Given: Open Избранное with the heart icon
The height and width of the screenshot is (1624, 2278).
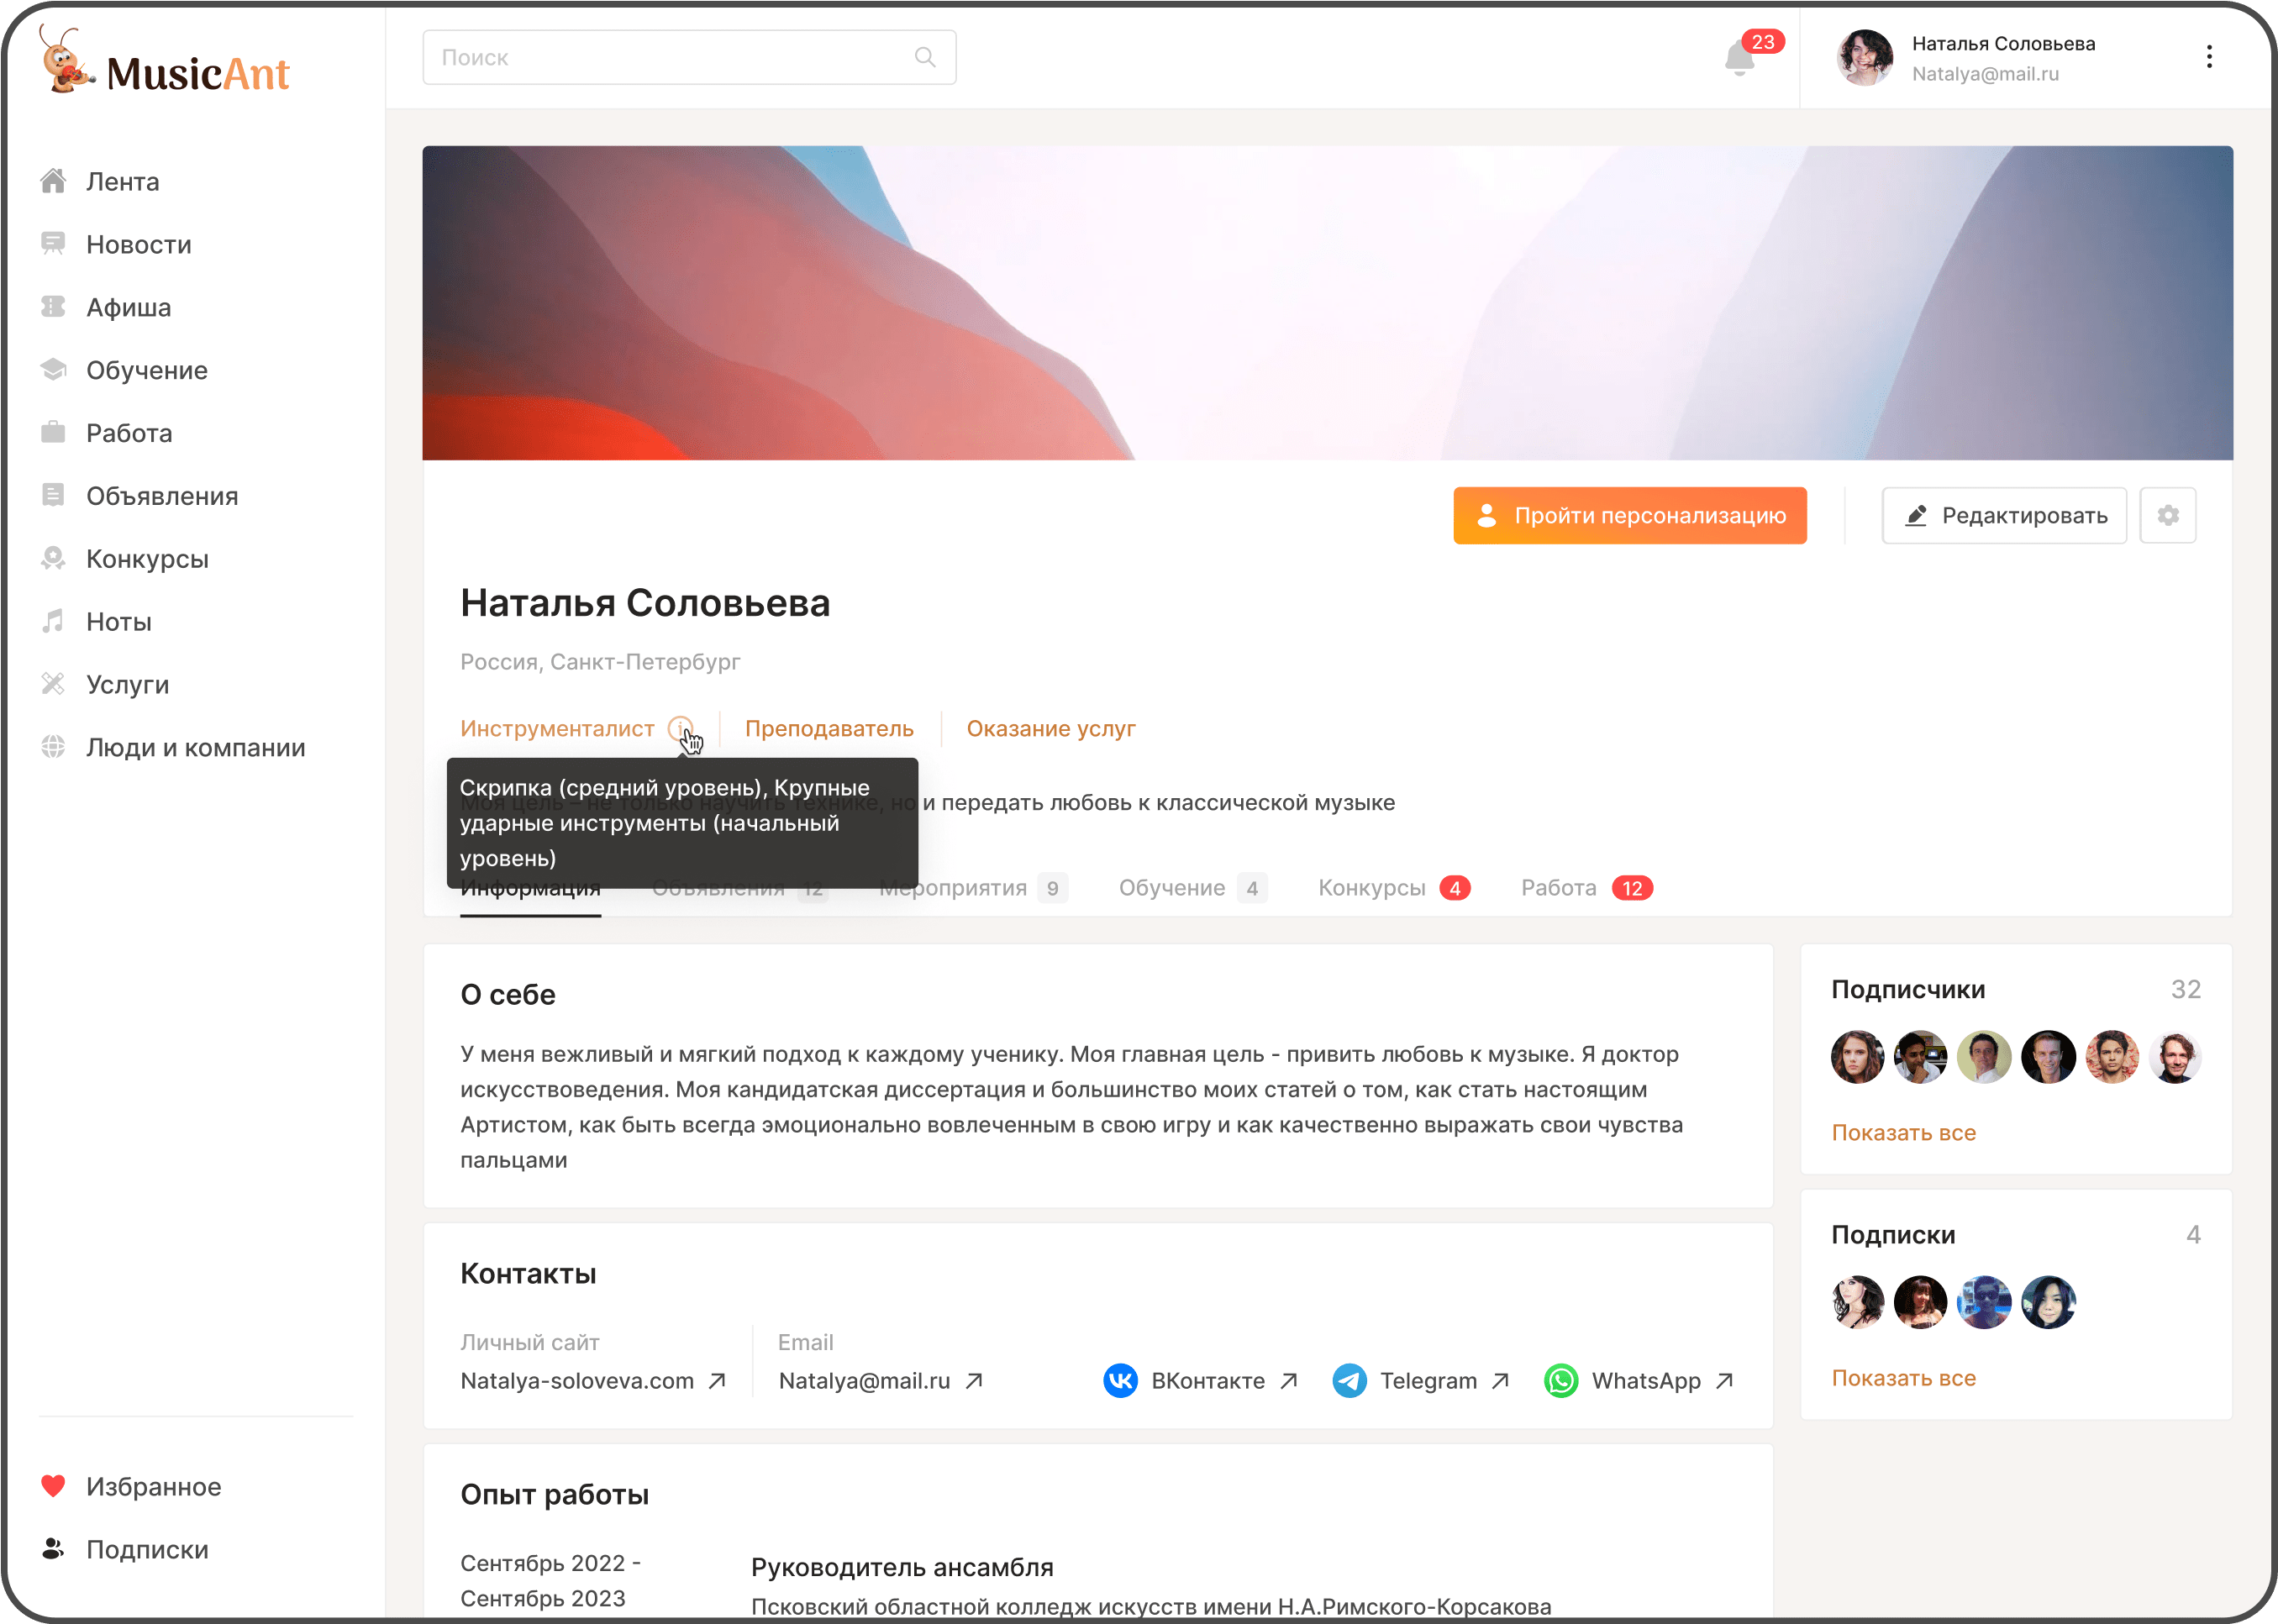Looking at the screenshot, I should (x=152, y=1487).
